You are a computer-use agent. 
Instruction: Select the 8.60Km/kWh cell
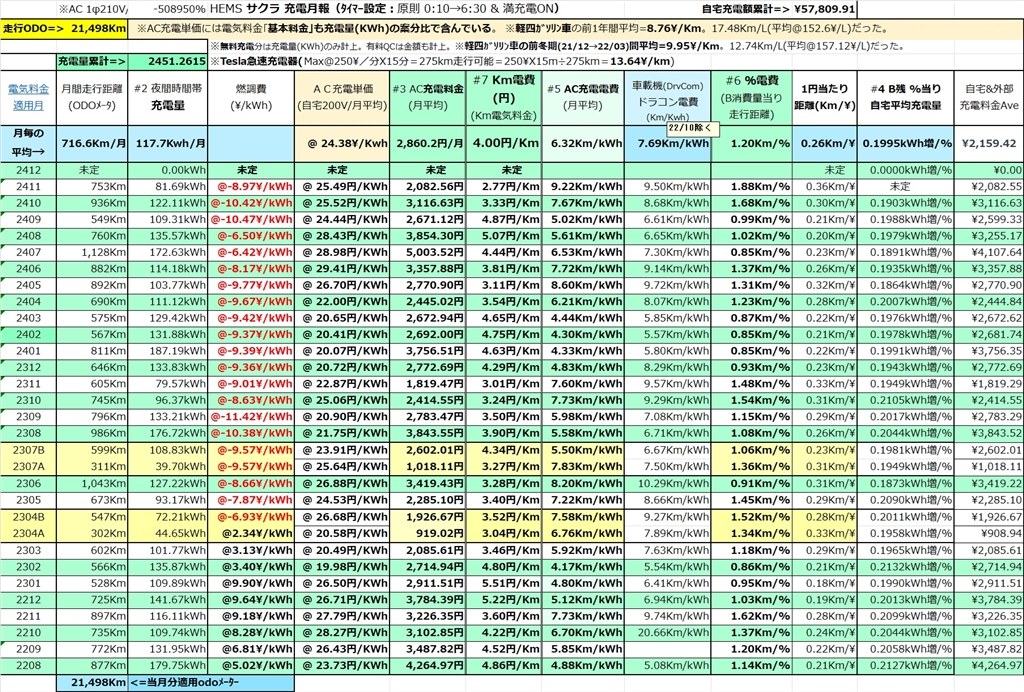point(583,285)
